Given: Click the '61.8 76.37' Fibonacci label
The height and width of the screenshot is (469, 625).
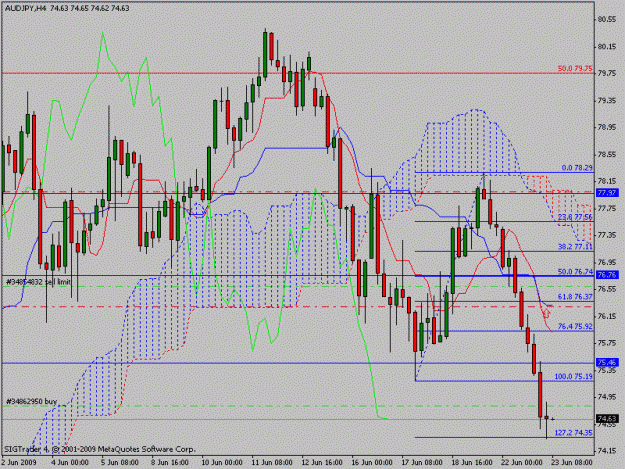Looking at the screenshot, I should [x=575, y=297].
